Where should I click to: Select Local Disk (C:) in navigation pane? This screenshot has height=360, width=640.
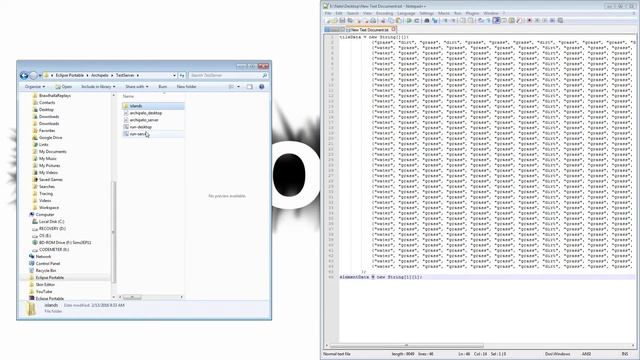[x=51, y=221]
